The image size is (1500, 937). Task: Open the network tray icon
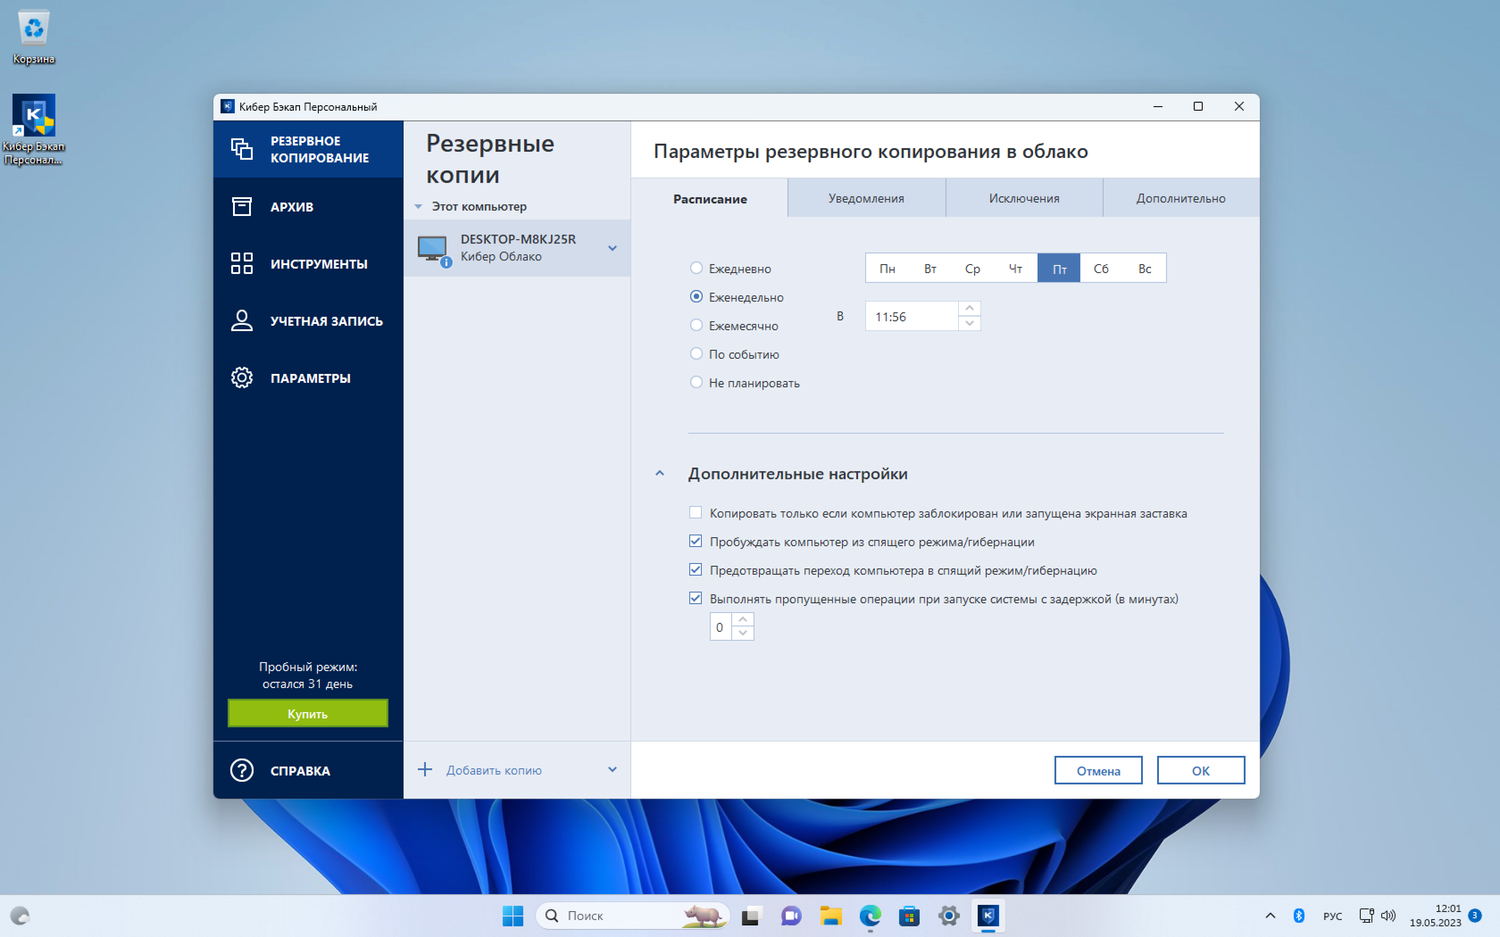(1366, 915)
